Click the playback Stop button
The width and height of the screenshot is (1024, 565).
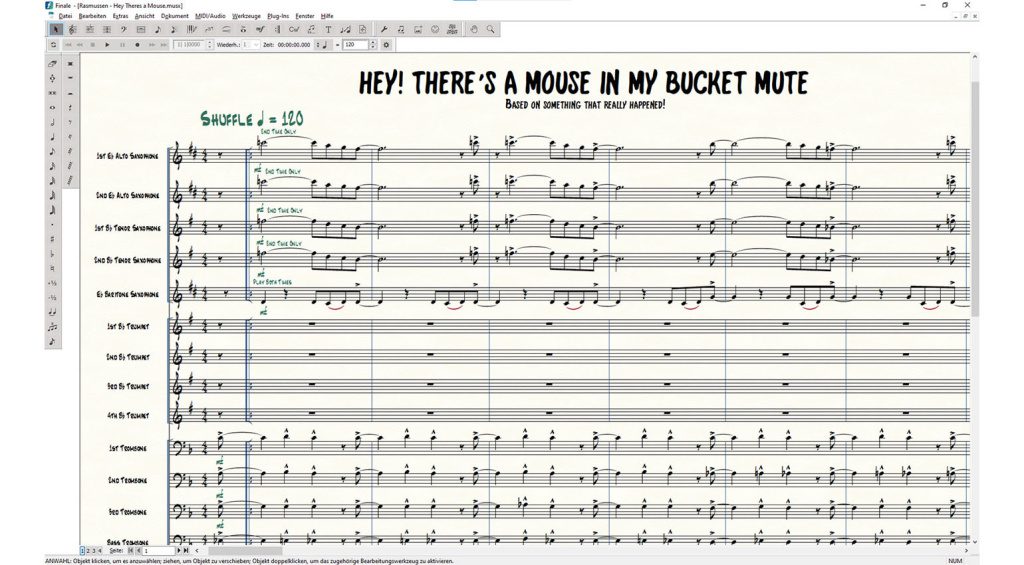pyautogui.click(x=93, y=45)
